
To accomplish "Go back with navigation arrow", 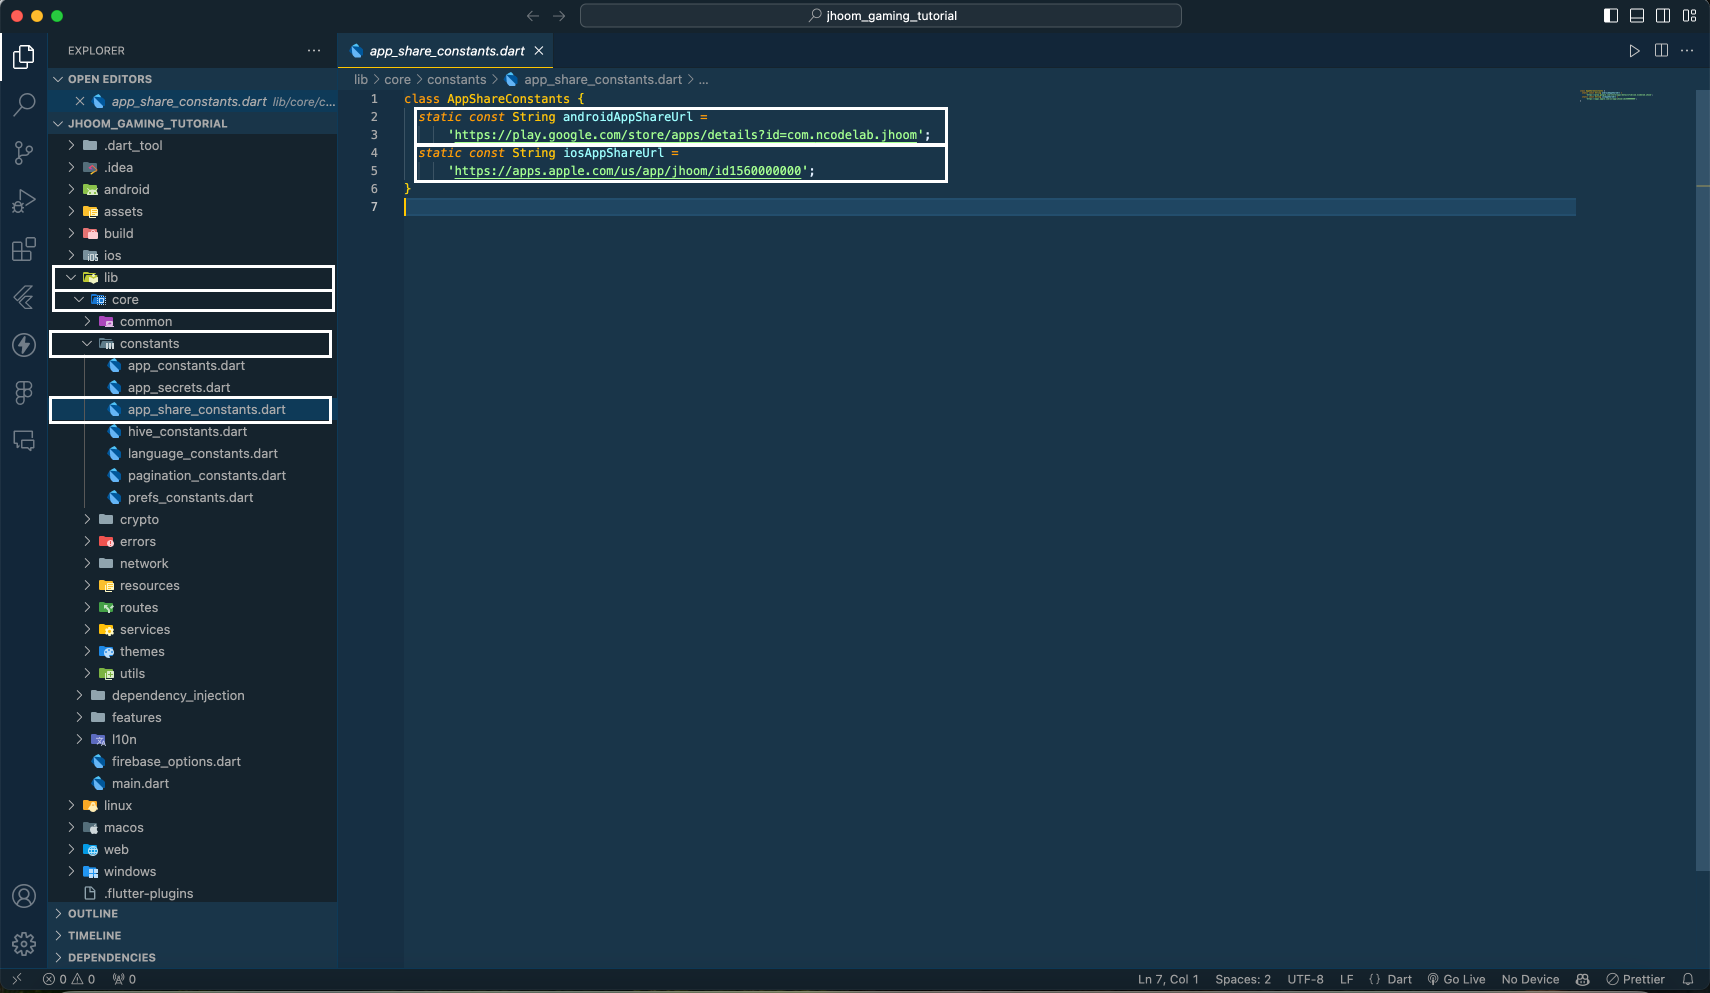I will coord(533,16).
